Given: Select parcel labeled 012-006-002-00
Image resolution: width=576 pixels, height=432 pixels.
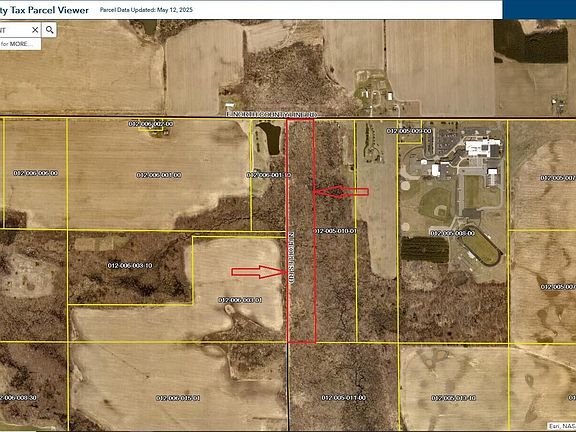Looking at the screenshot, I should pyautogui.click(x=151, y=124).
